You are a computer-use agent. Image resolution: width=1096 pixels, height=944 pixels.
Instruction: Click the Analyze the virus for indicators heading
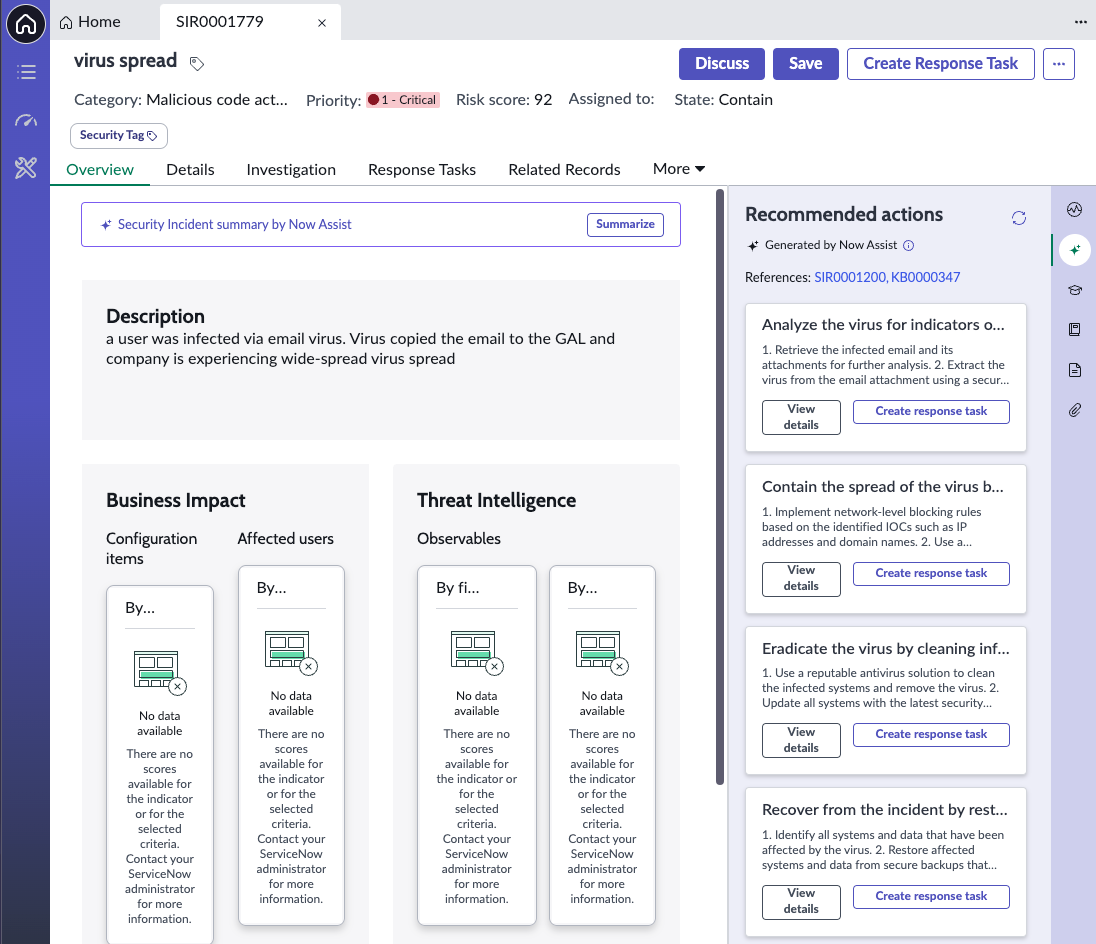coord(883,325)
